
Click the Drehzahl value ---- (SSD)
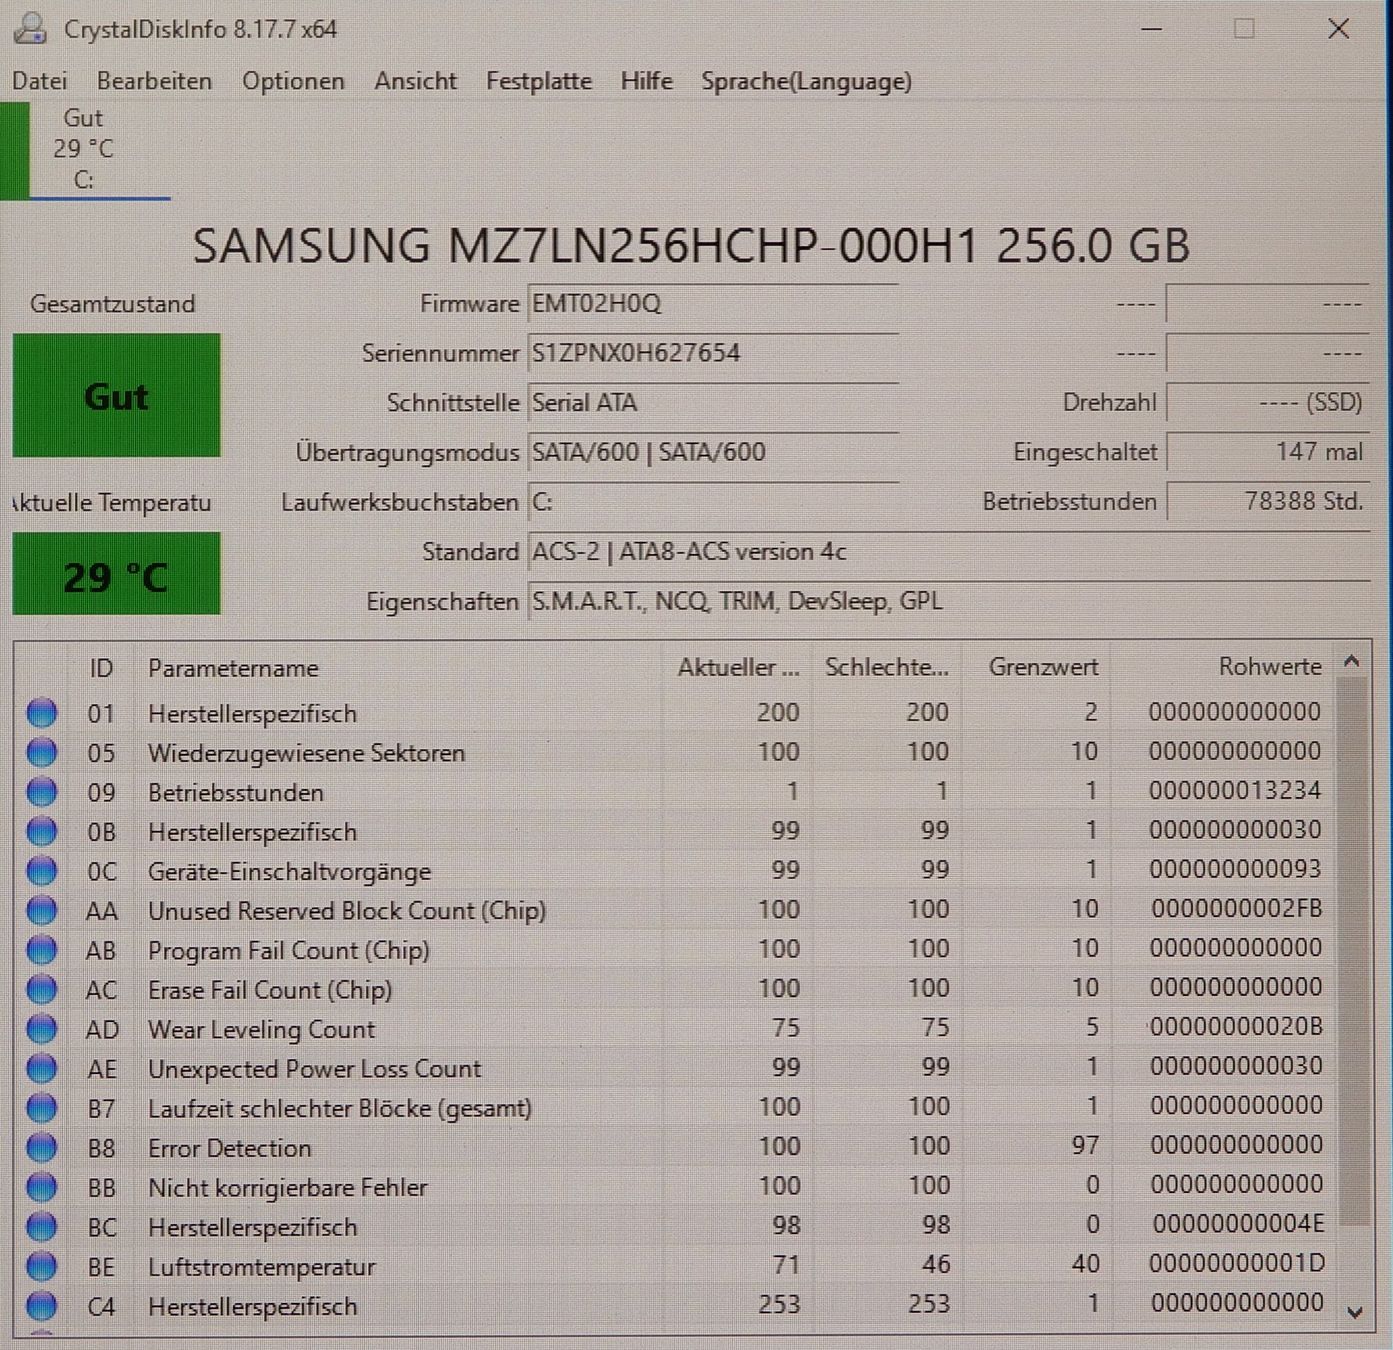coord(1267,403)
